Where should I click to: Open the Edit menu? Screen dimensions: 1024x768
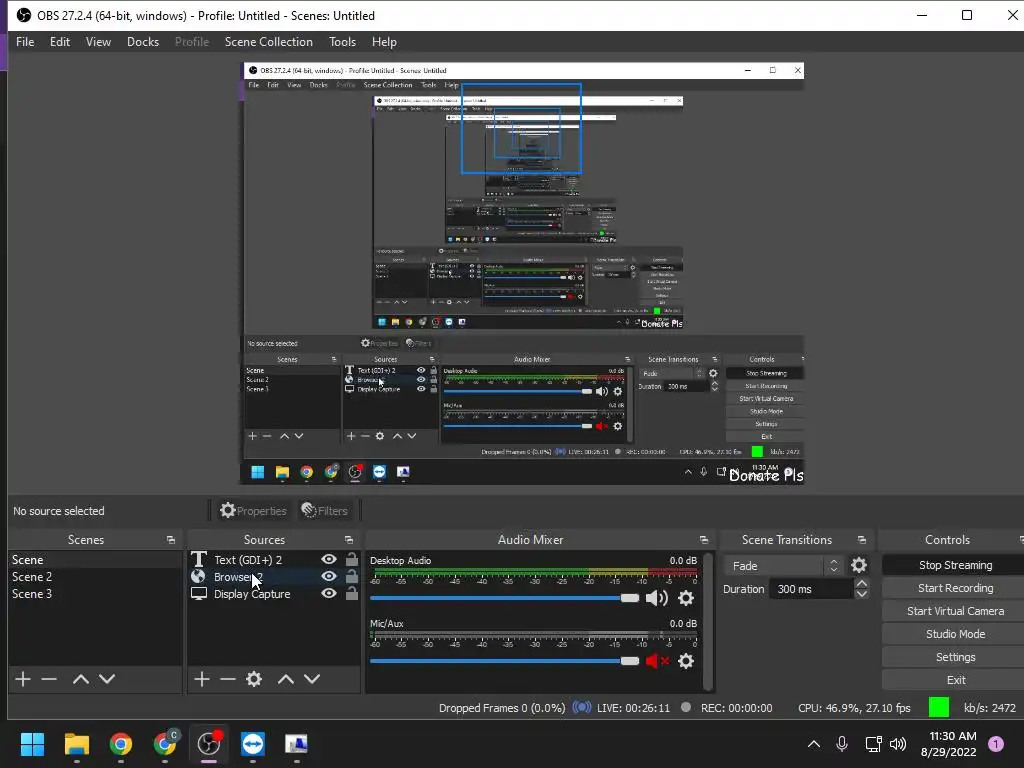click(x=60, y=42)
